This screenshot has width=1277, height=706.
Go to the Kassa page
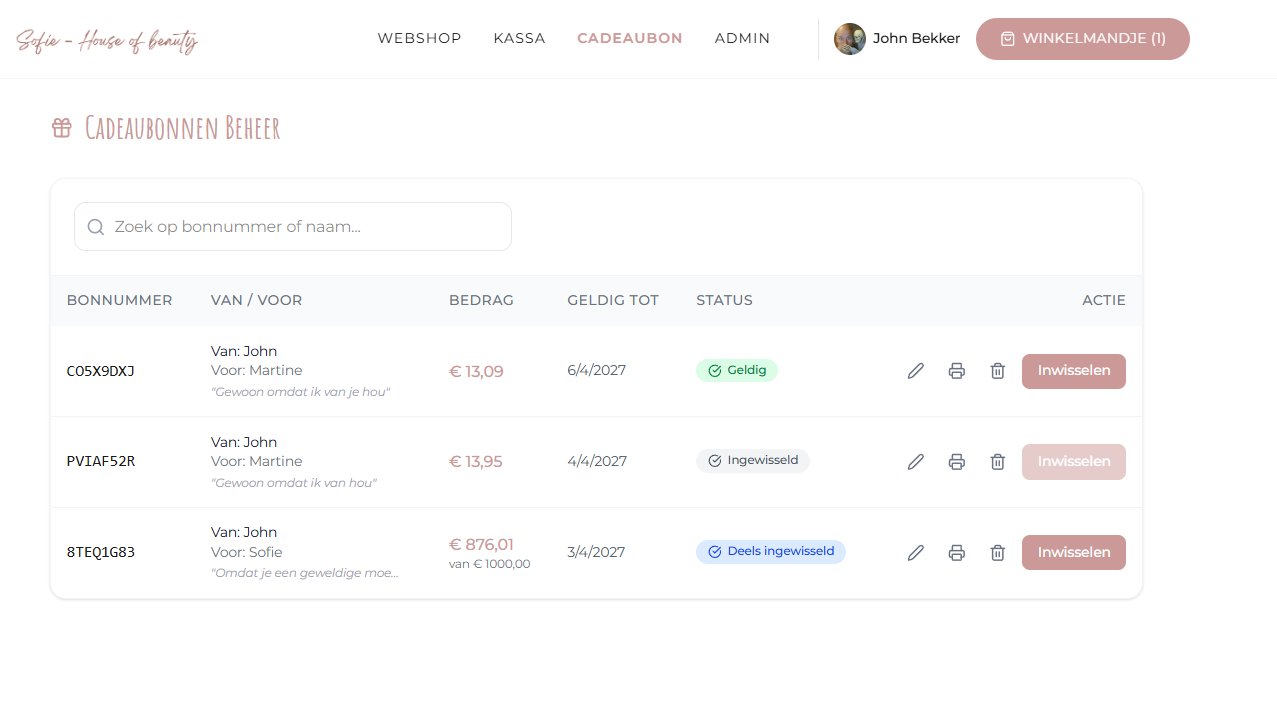point(519,38)
